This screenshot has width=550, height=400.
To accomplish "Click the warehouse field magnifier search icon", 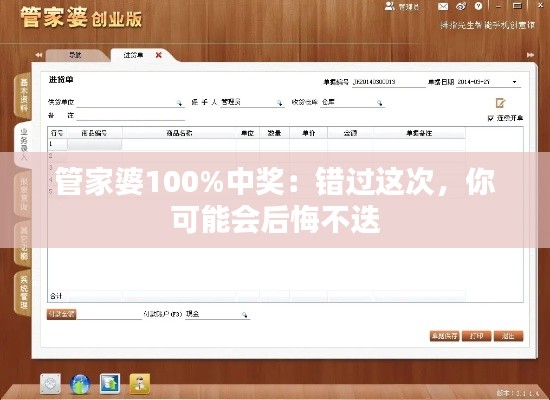I will coord(380,103).
